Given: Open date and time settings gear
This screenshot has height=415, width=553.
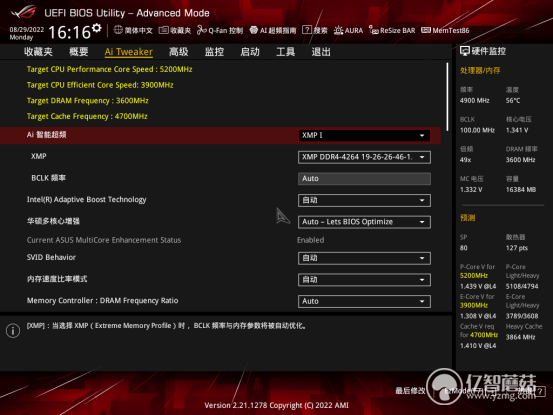Looking at the screenshot, I should (x=97, y=28).
